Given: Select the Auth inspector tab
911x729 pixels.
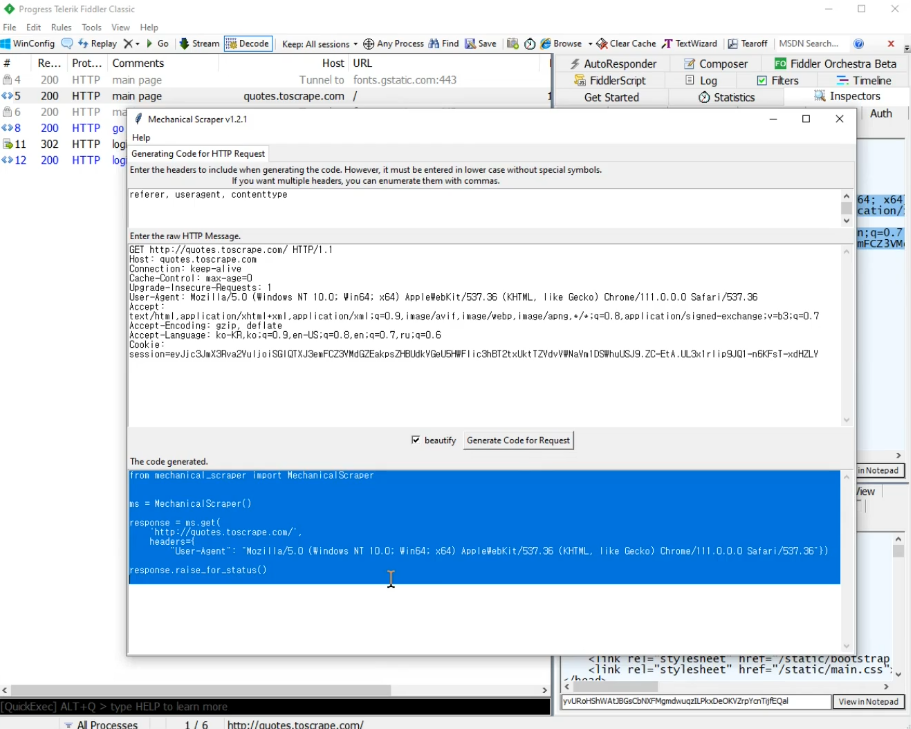Looking at the screenshot, I should point(881,114).
